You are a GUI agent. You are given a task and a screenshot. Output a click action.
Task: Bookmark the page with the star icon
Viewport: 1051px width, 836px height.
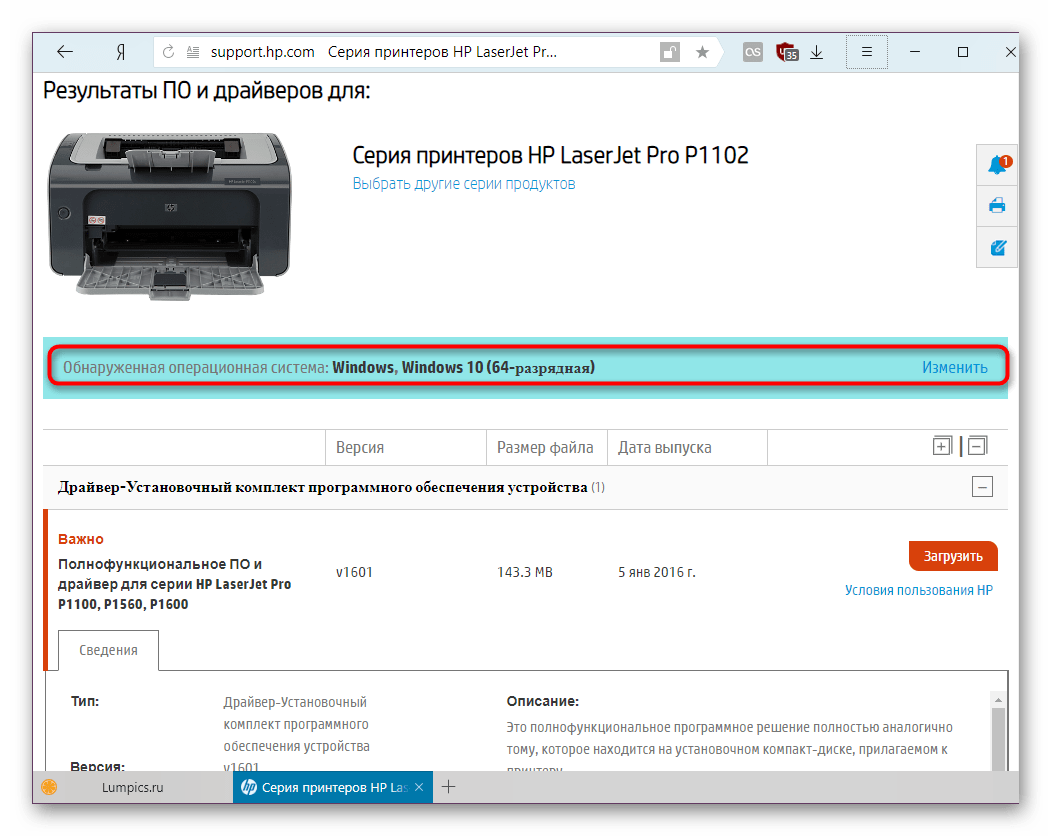coord(702,52)
